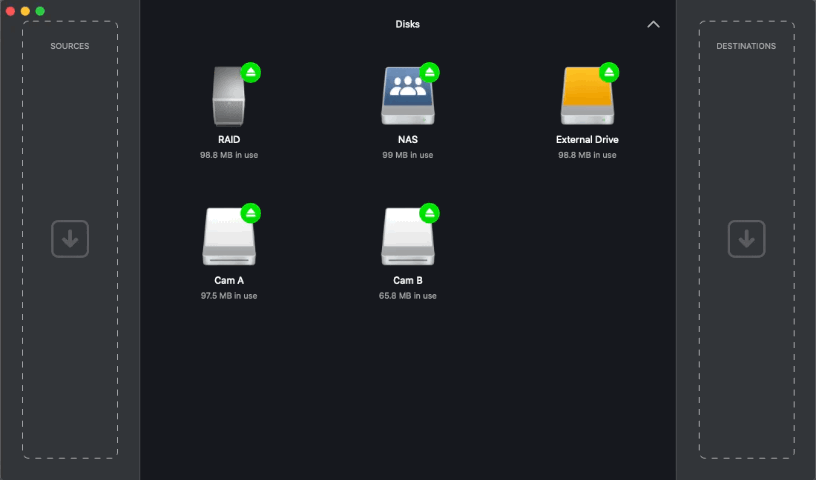
Task: Click '98.8 MB in use' under External Drive
Action: click(587, 155)
